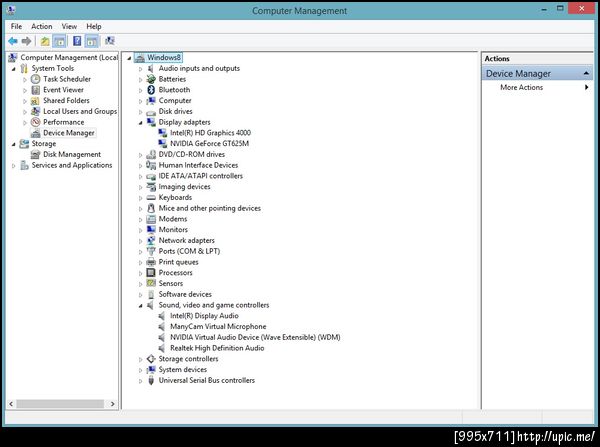Select NVIDIA GeForce GT625M device
The width and height of the screenshot is (600, 447).
(209, 144)
